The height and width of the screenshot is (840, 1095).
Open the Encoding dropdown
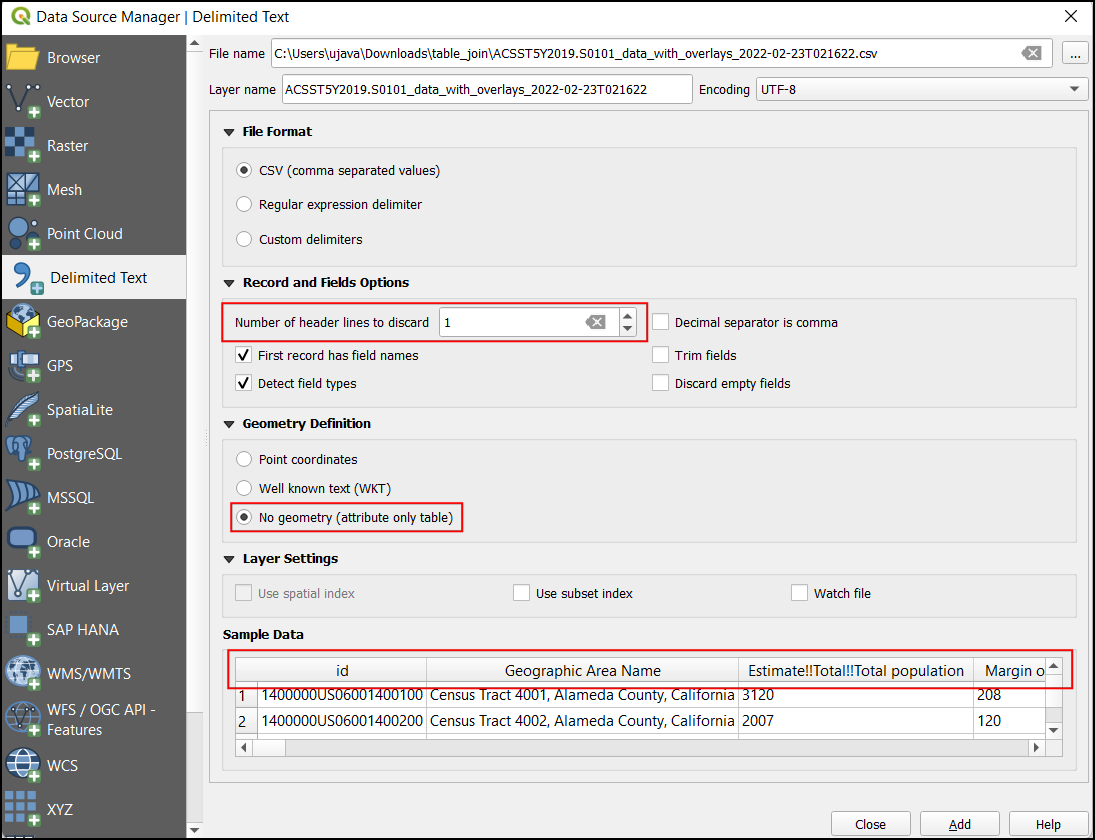[921, 89]
